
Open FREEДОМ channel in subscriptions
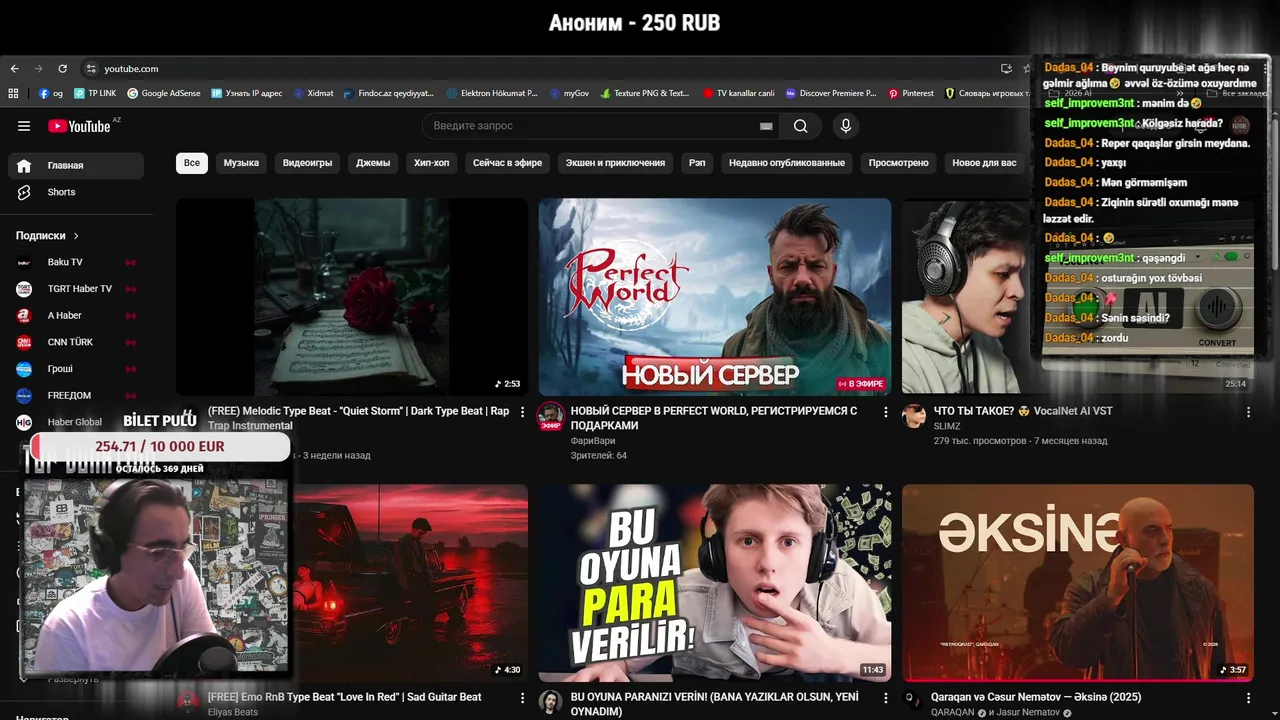click(x=76, y=395)
